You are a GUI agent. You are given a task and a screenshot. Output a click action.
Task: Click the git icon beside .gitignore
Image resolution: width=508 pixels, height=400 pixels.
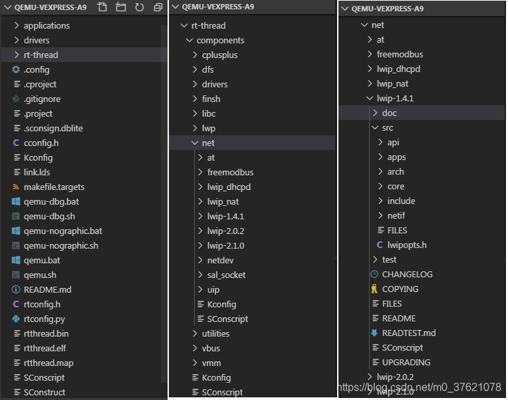coord(16,99)
